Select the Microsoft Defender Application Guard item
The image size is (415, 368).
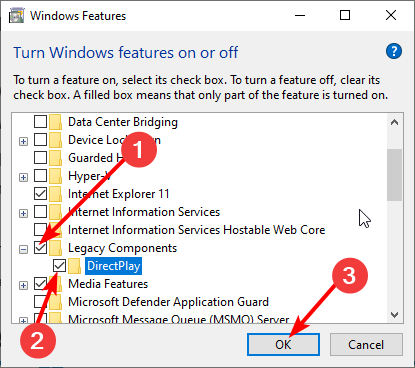(x=168, y=302)
